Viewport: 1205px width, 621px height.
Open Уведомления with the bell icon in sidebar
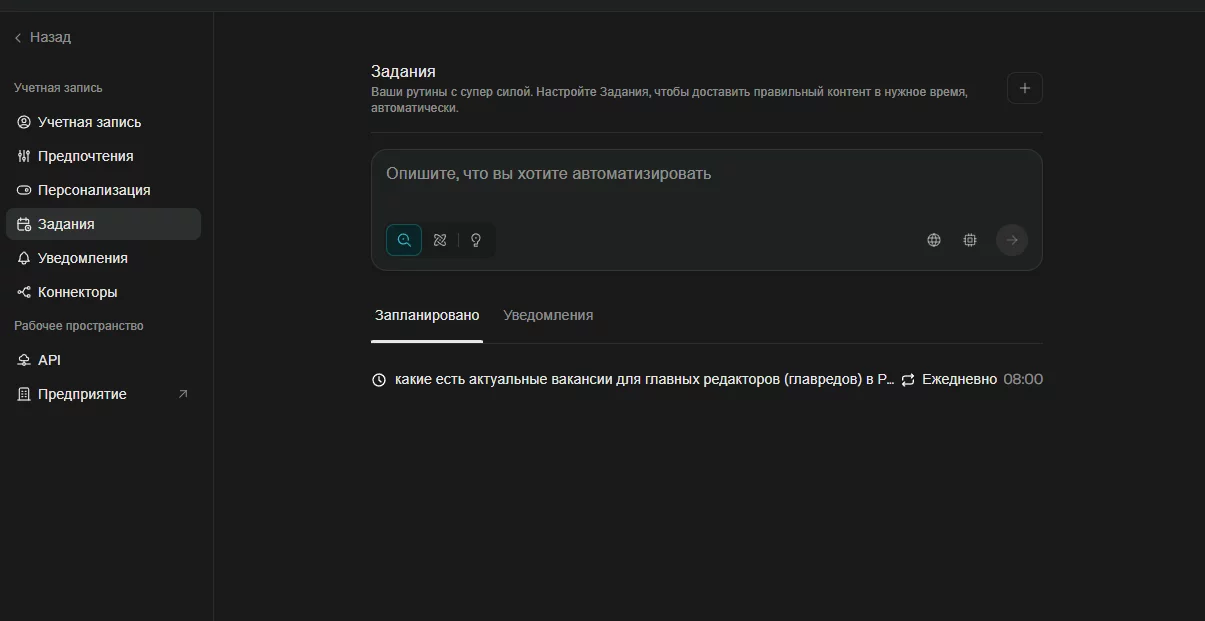click(82, 258)
